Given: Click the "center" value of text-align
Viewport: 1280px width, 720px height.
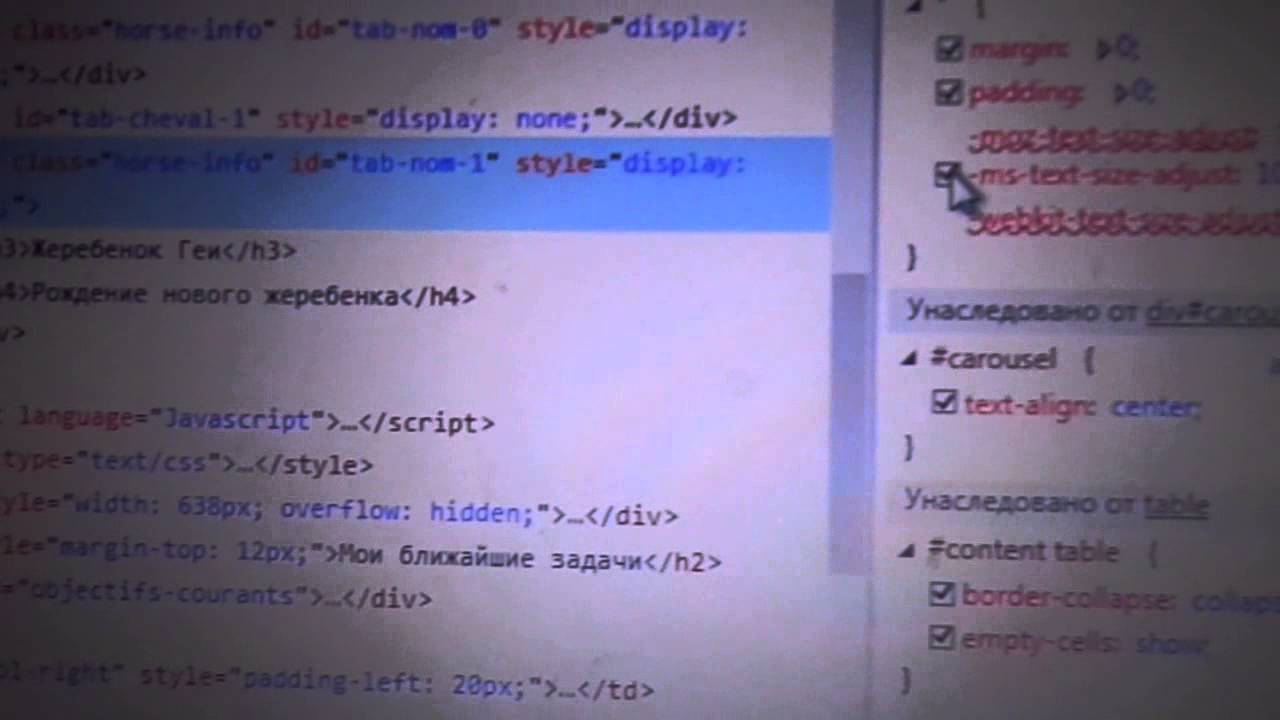Looking at the screenshot, I should click(x=1155, y=407).
